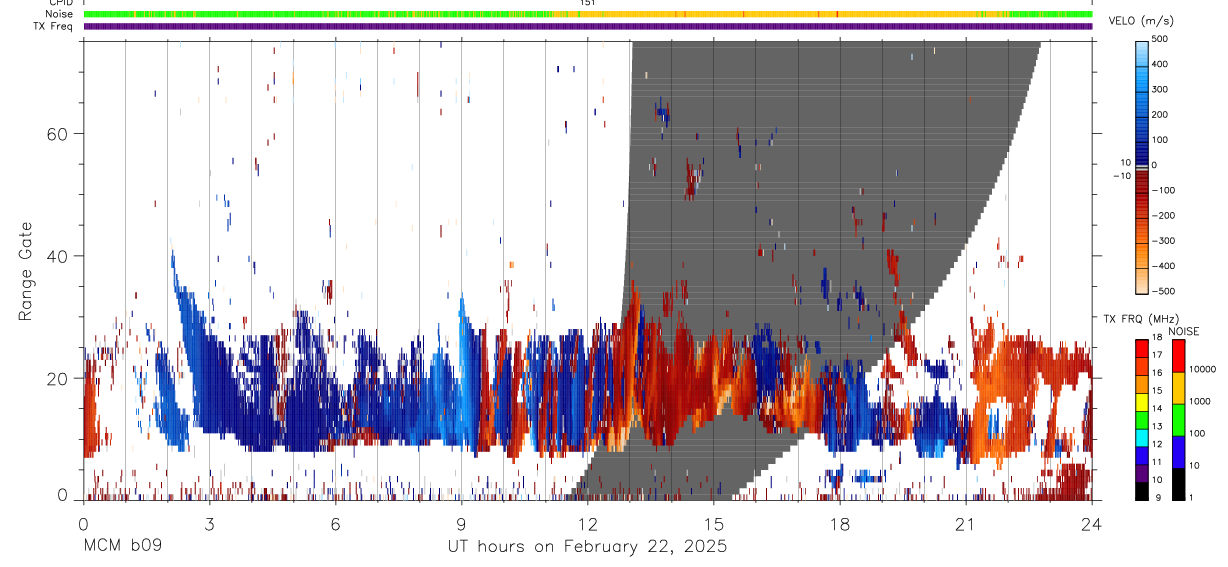Click the x-axis hour label 21
This screenshot has width=1228, height=567.
pos(966,523)
